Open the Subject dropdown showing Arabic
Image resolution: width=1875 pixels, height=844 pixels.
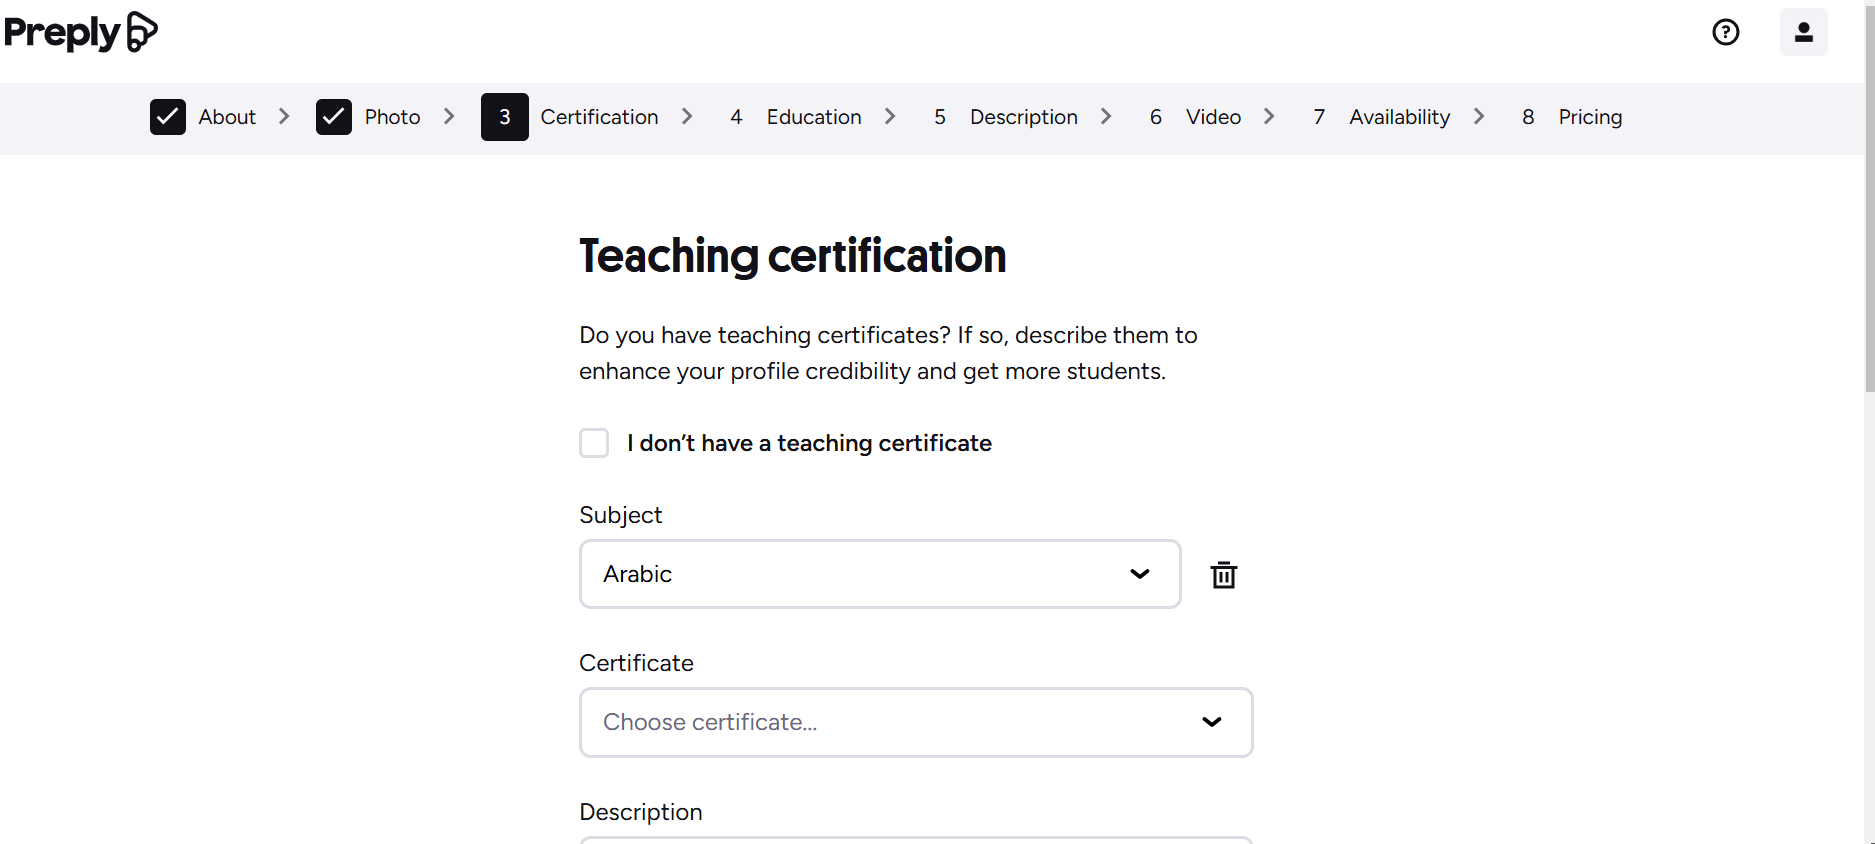point(879,574)
